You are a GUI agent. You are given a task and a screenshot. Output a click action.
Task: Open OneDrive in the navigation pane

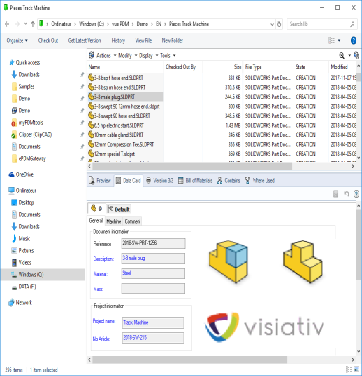click(x=21, y=175)
